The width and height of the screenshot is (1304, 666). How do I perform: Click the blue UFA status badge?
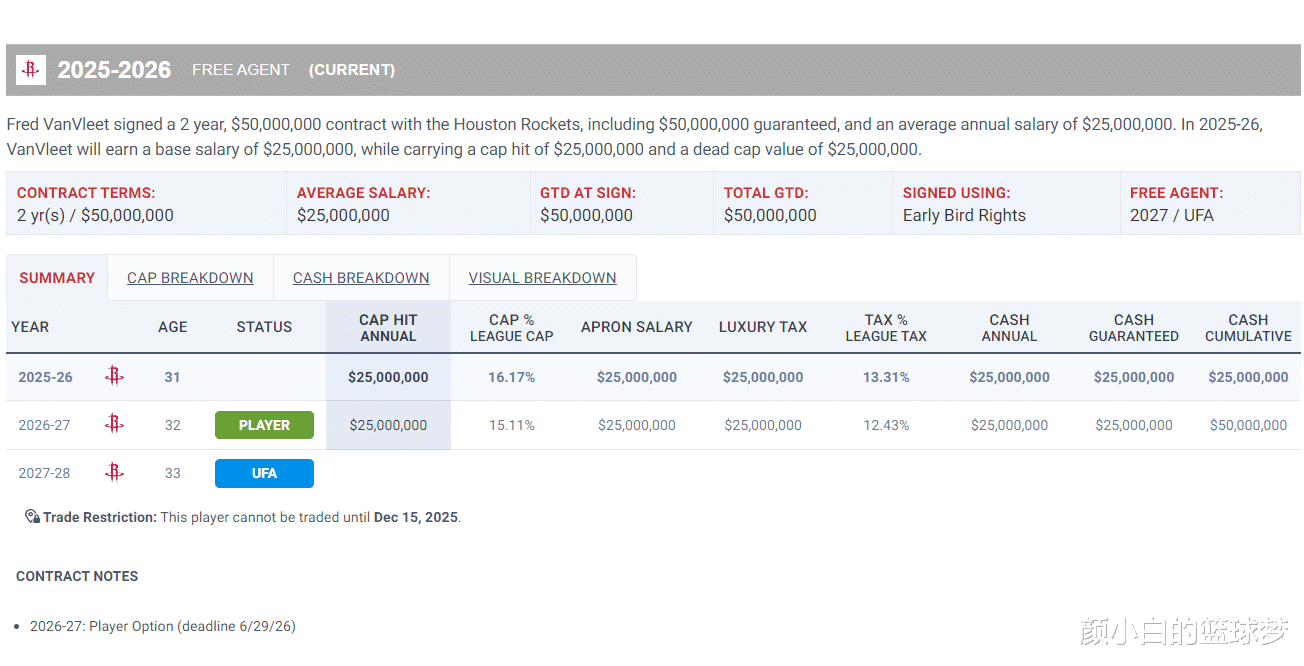(264, 473)
